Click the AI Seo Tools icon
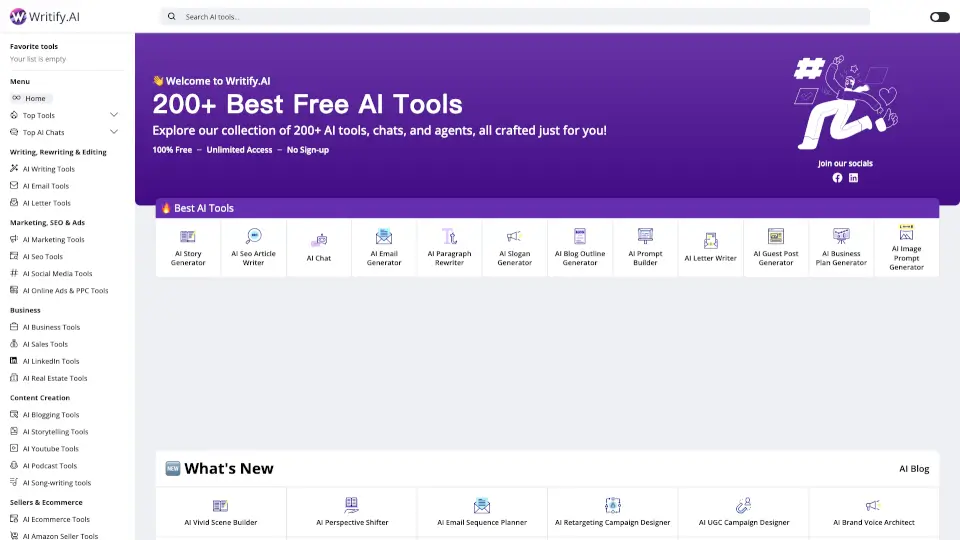Image resolution: width=960 pixels, height=540 pixels. pyautogui.click(x=14, y=257)
